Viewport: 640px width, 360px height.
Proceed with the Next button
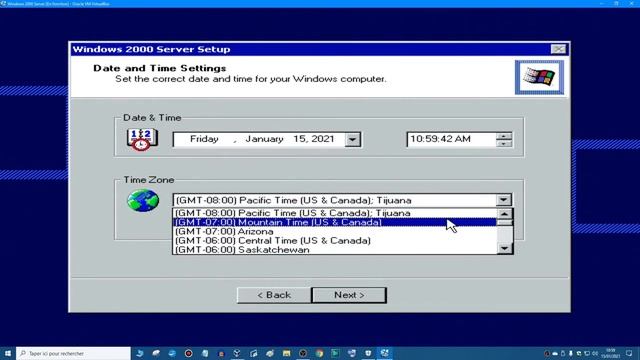pos(349,295)
